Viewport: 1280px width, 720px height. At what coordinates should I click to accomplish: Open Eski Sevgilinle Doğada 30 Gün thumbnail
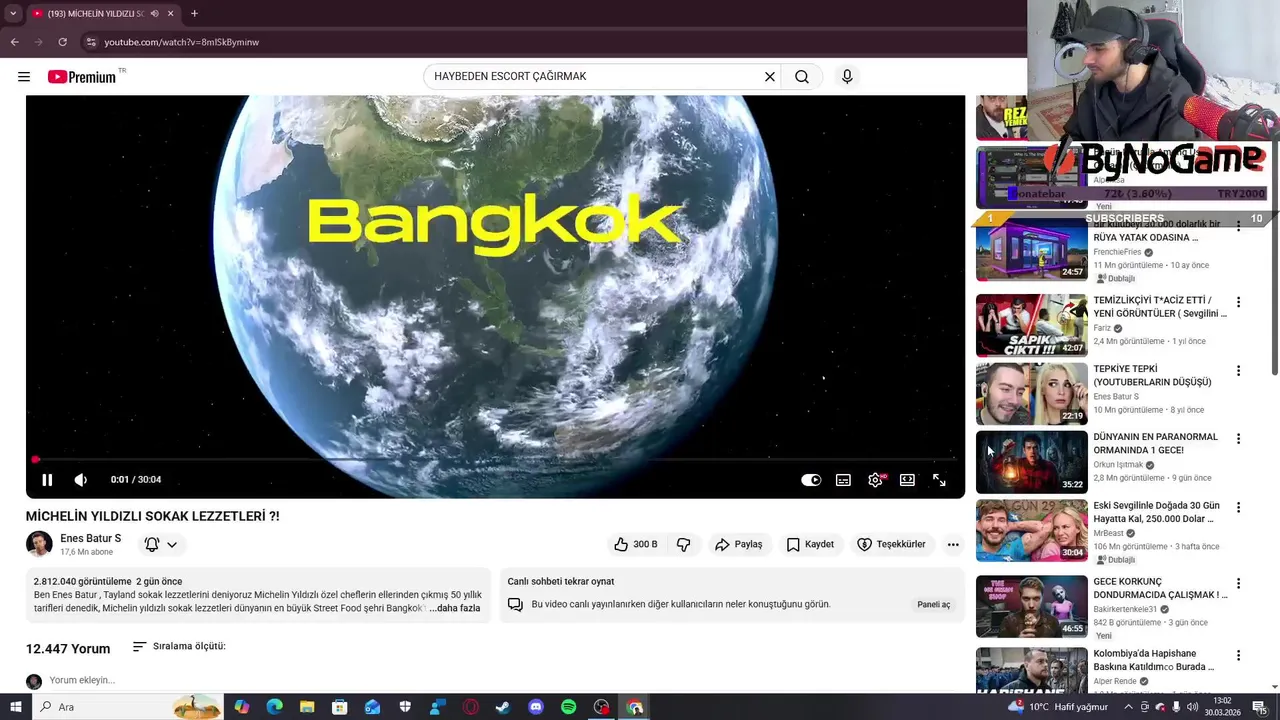[1032, 531]
